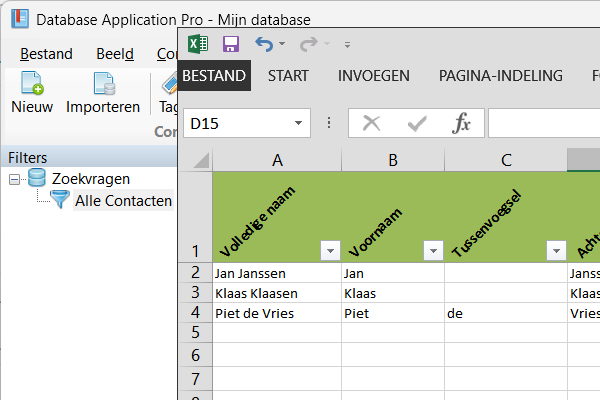The width and height of the screenshot is (600, 400).
Task: Click the Excel save floppy icon
Action: (231, 44)
